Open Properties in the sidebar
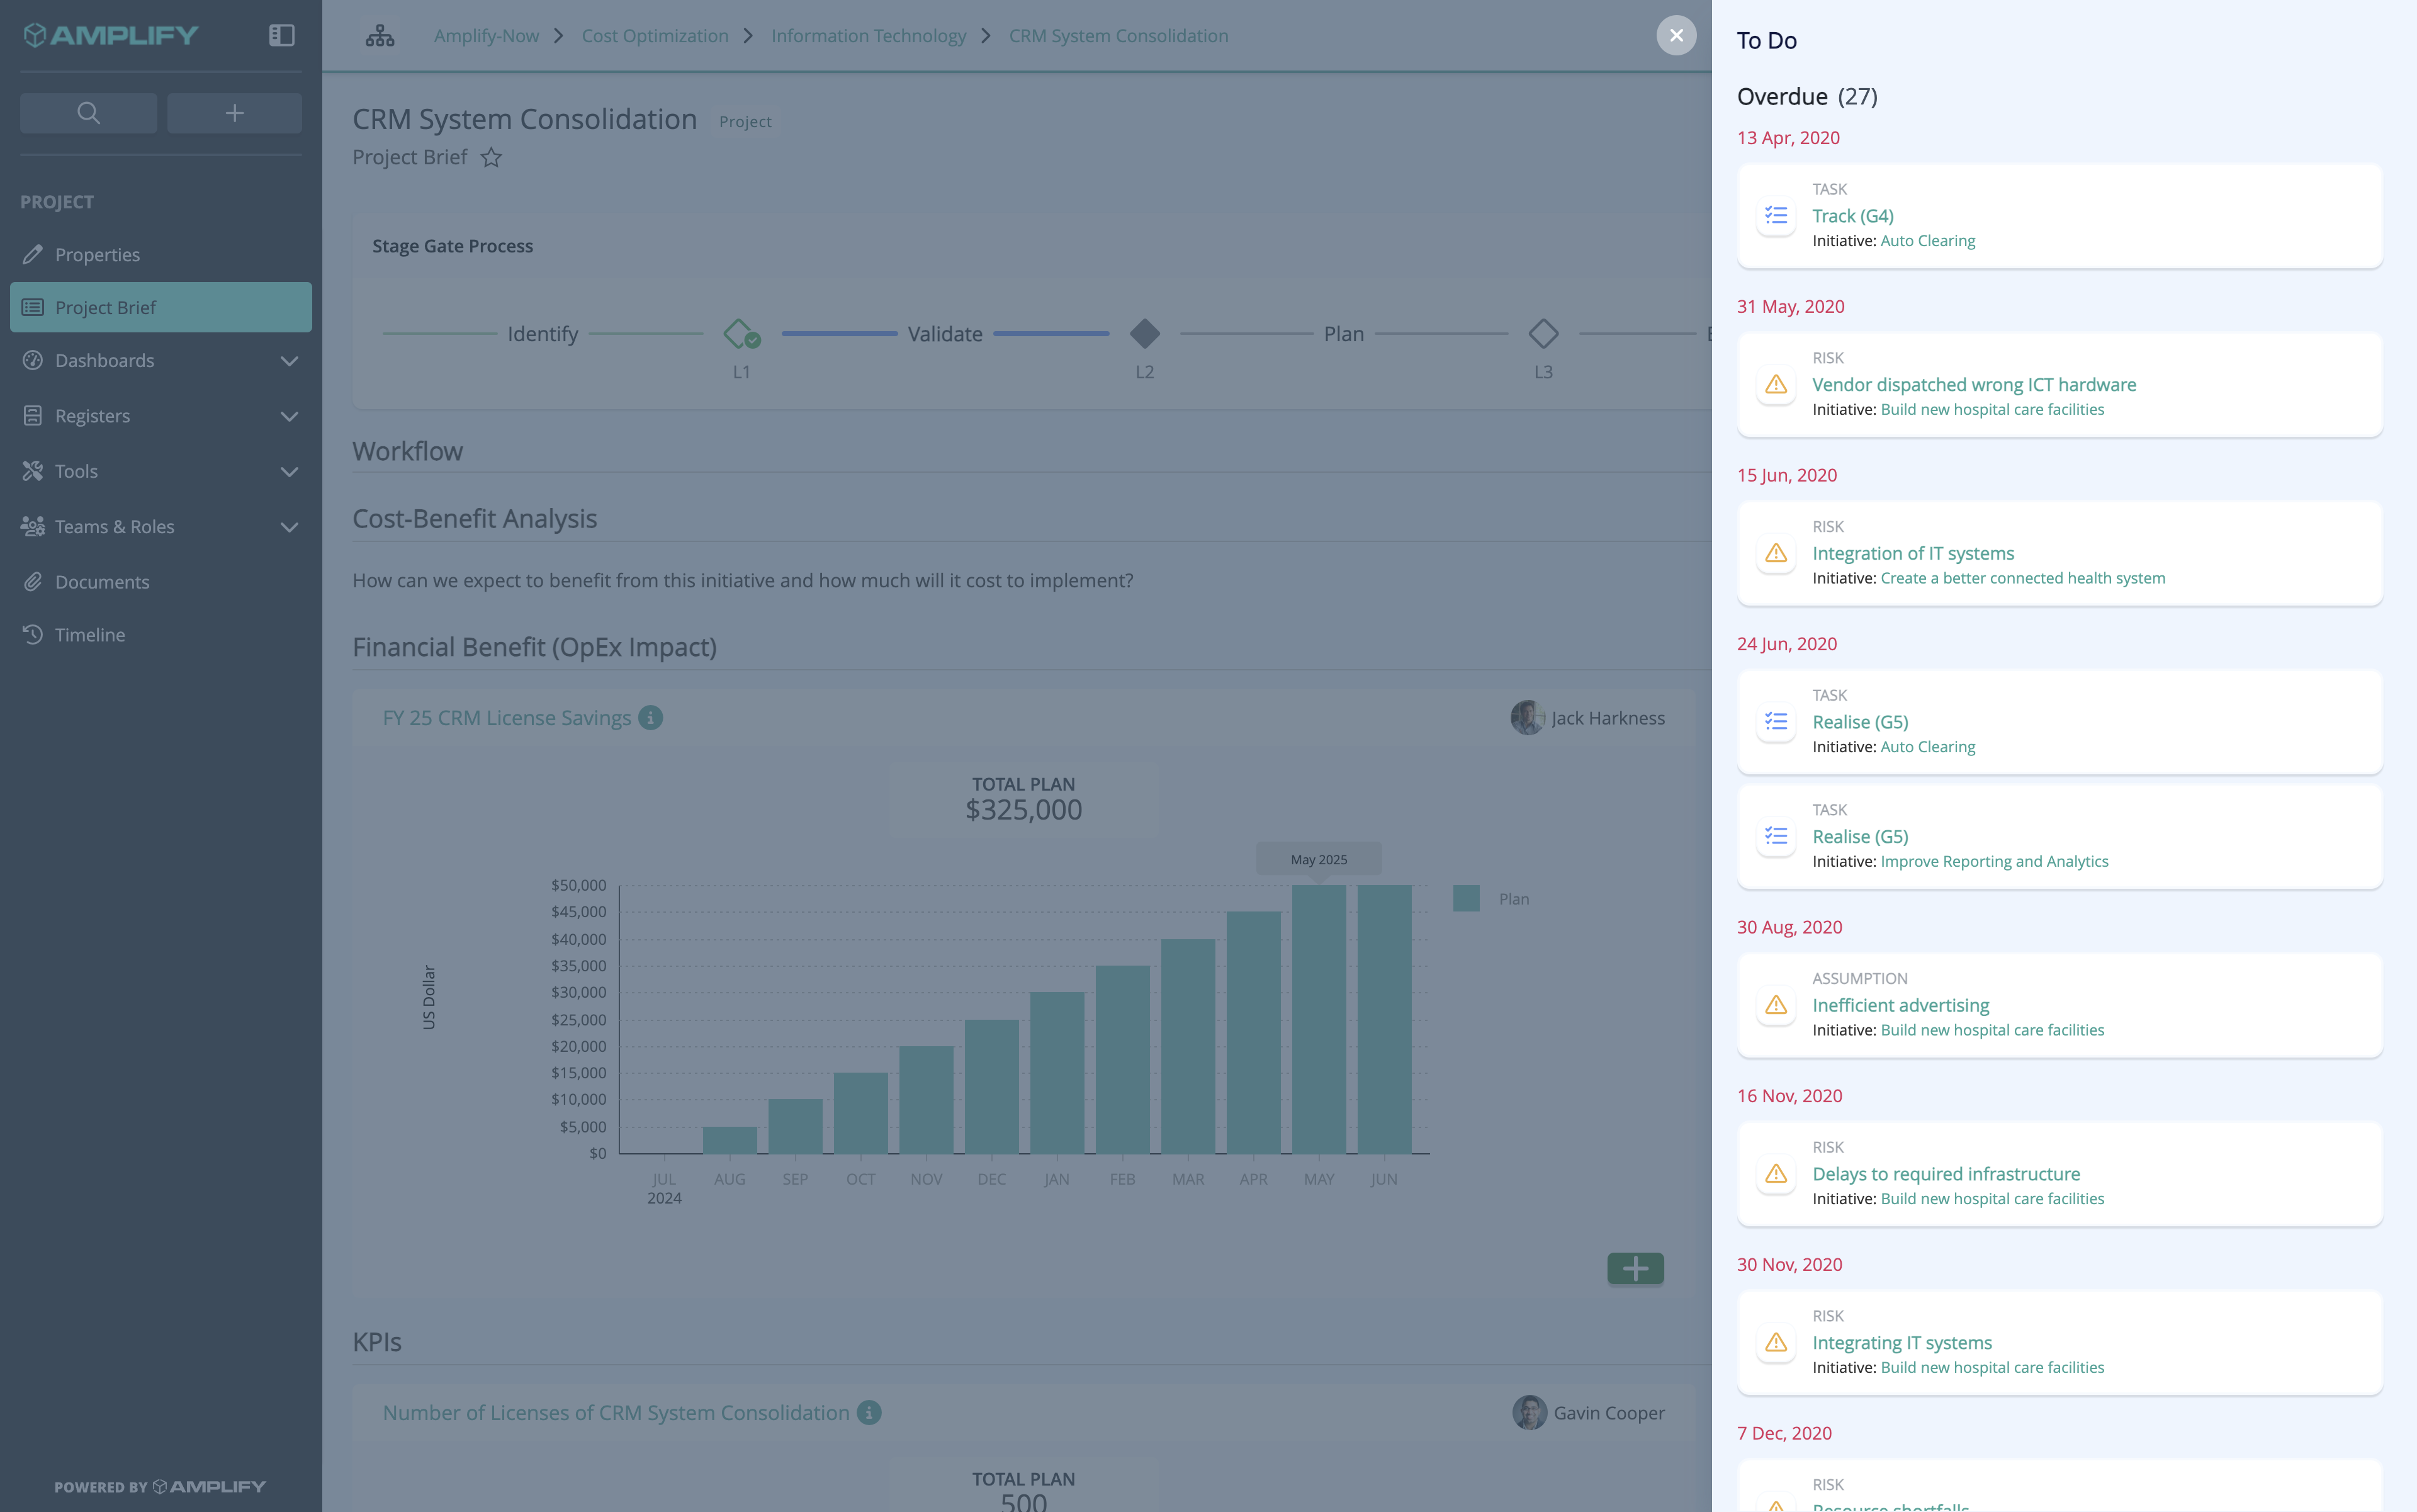The image size is (2417, 1512). click(x=161, y=254)
